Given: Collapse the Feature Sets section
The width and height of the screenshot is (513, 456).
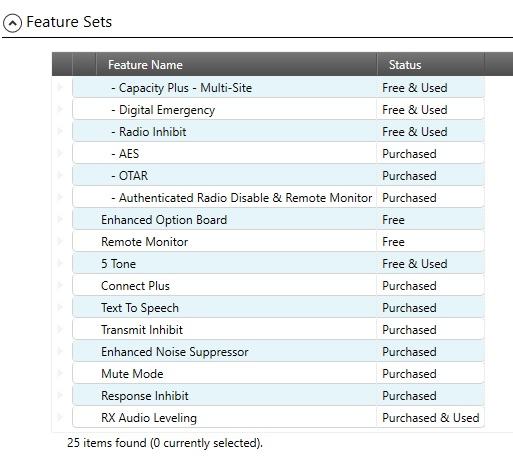Looking at the screenshot, I should pos(12,23).
